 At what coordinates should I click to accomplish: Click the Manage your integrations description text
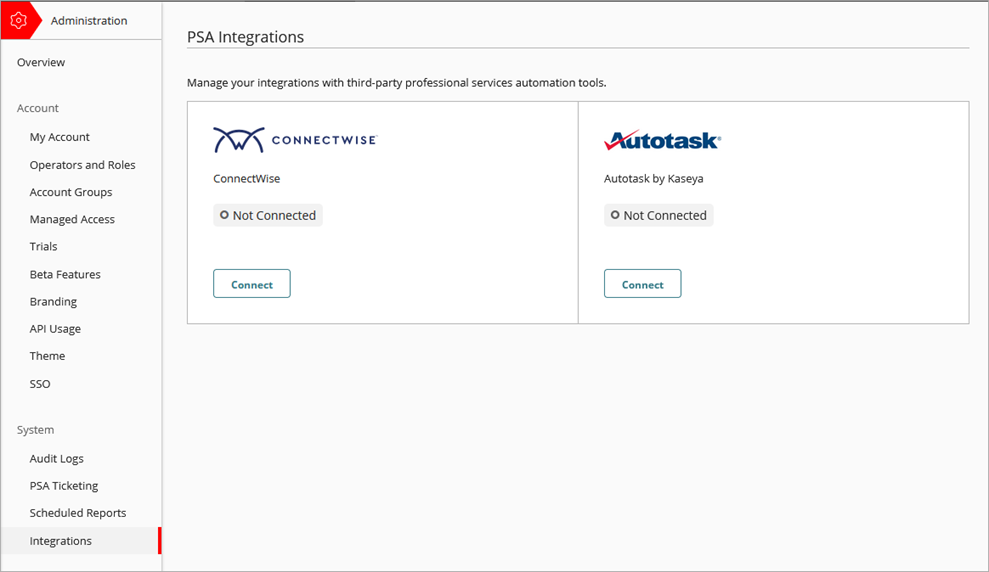coord(397,83)
